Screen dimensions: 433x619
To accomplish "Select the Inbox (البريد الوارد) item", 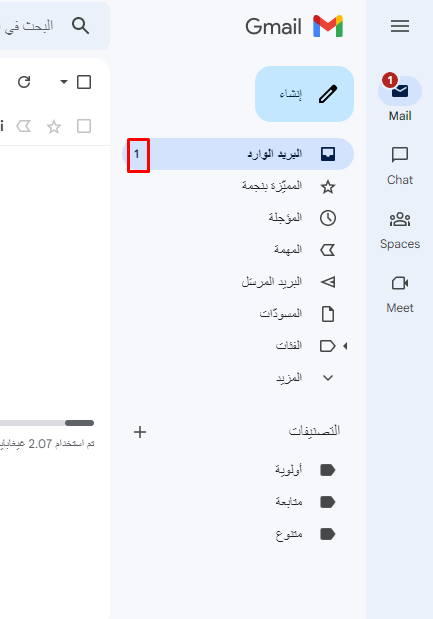I will 238,154.
